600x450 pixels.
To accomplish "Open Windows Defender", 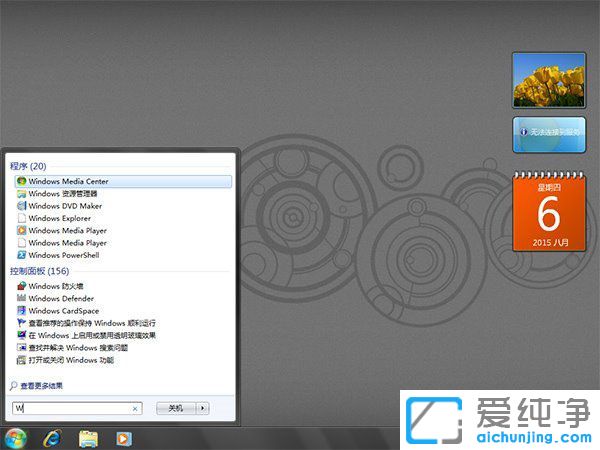I will (61, 298).
